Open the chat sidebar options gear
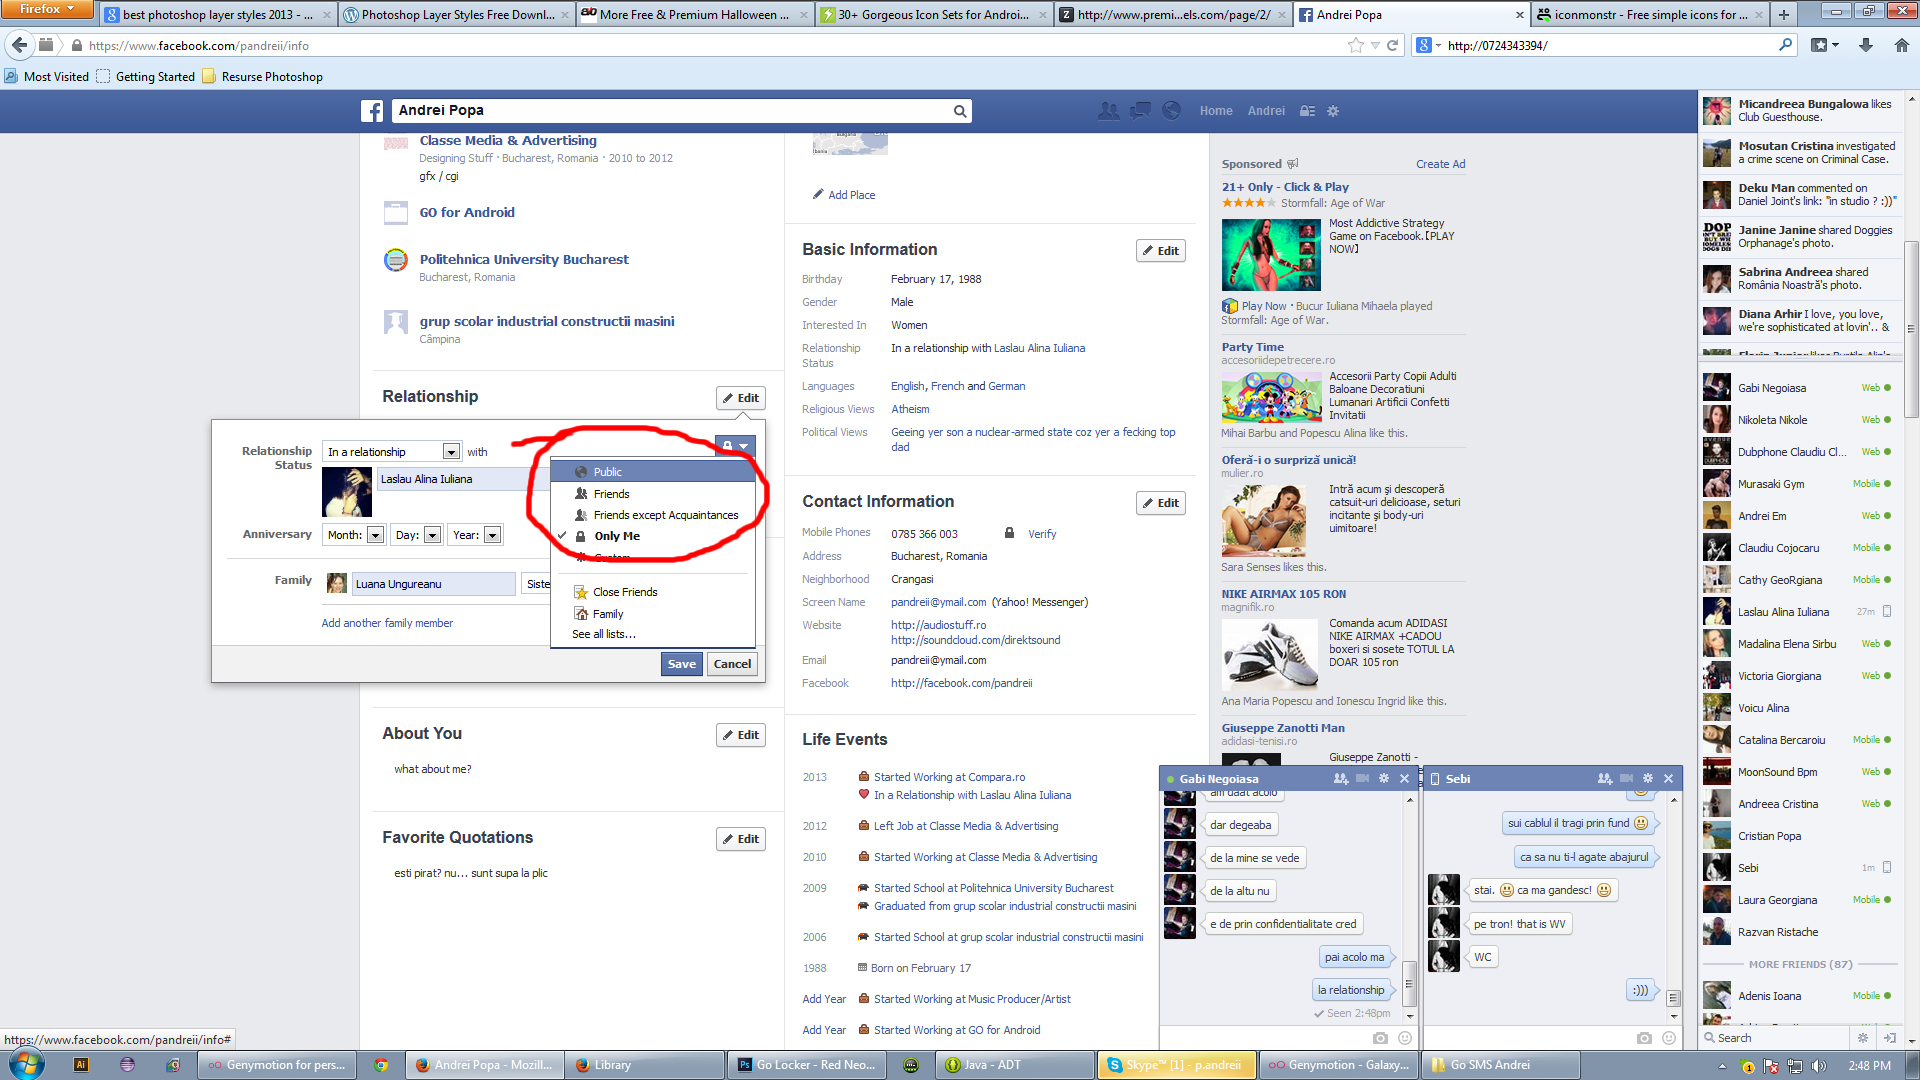This screenshot has width=1920, height=1080. [1863, 1038]
